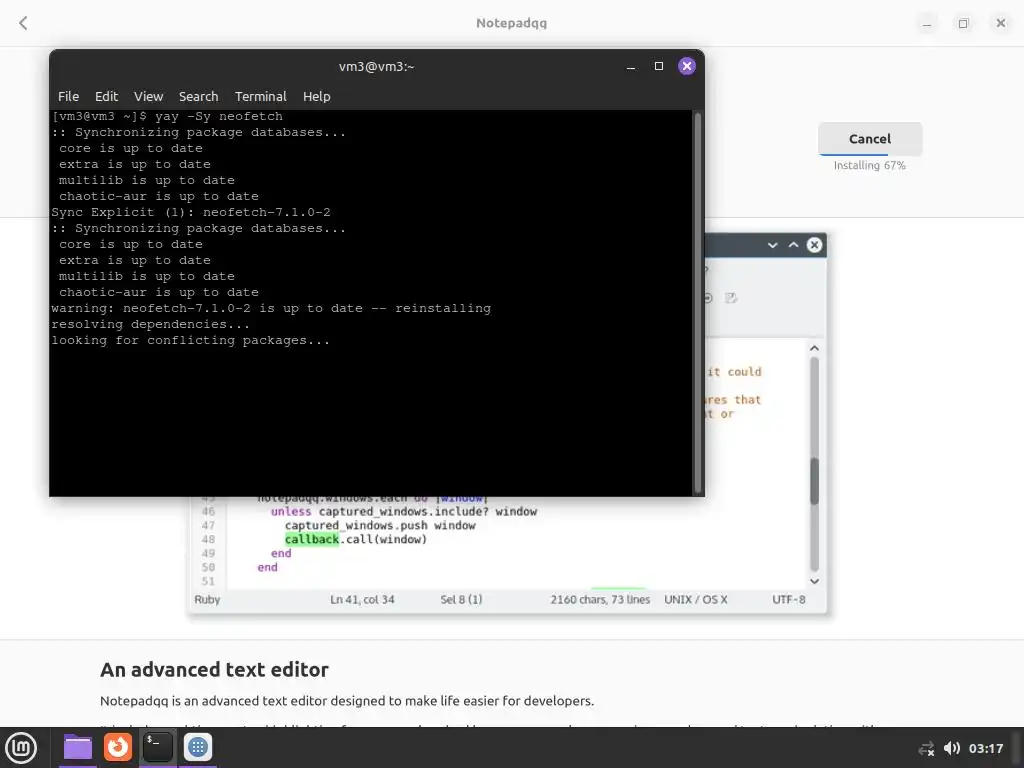Image resolution: width=1024 pixels, height=768 pixels.
Task: Click the 'Installing 67%' status label
Action: pyautogui.click(x=870, y=165)
